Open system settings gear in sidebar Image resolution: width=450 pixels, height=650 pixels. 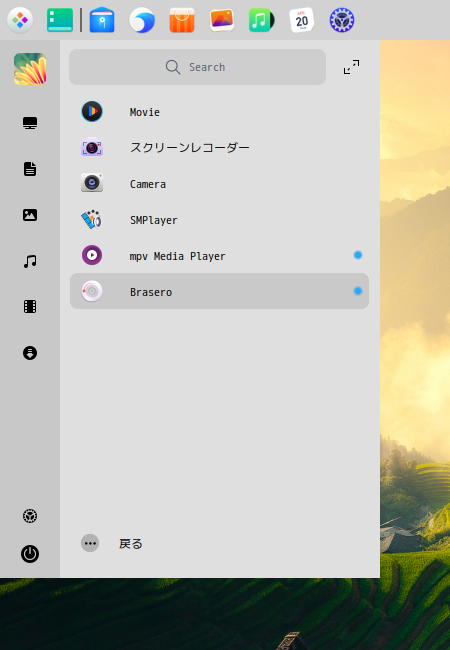click(30, 516)
